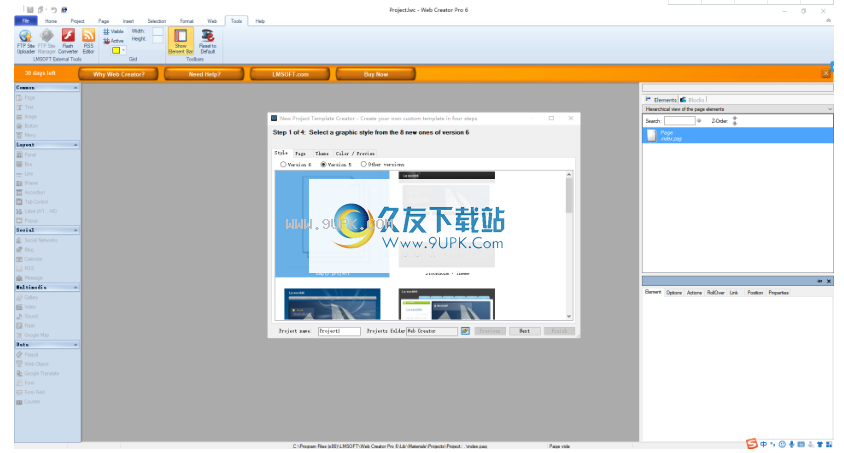Click the copy pages icon in quick access toolbar
The image size is (844, 453).
41,10
